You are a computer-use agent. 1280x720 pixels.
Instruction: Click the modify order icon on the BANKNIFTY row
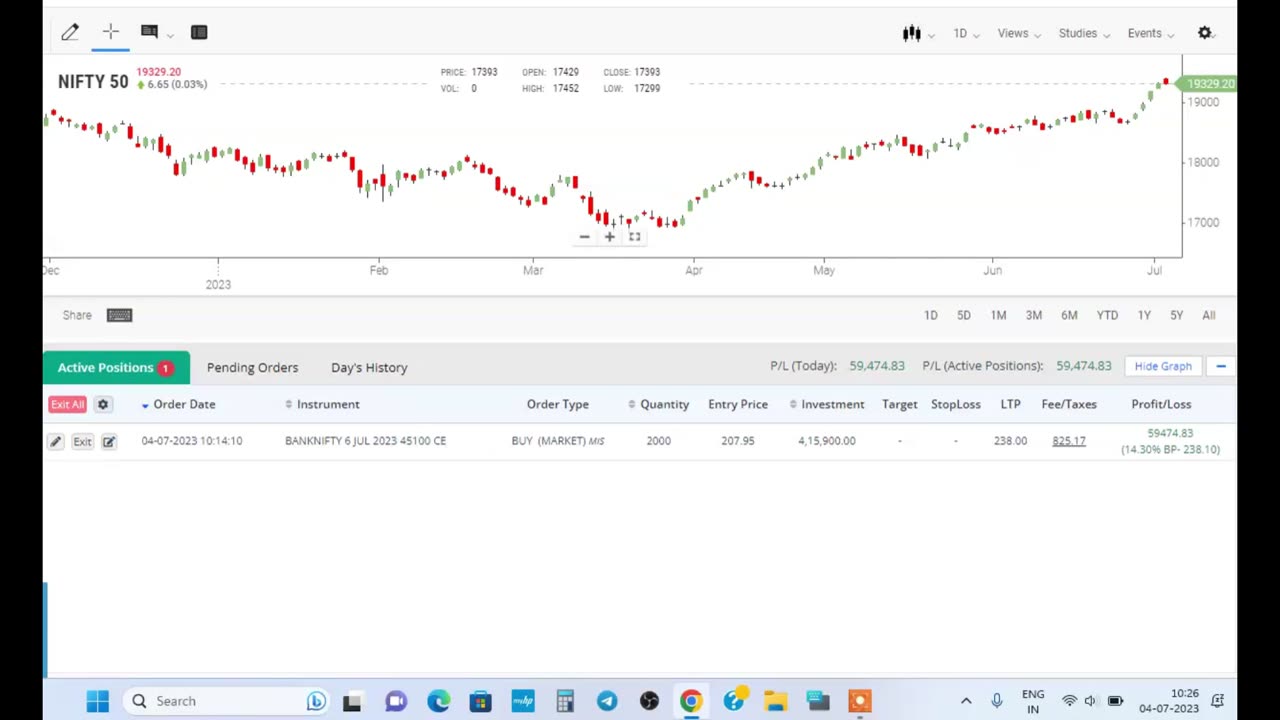pyautogui.click(x=109, y=441)
